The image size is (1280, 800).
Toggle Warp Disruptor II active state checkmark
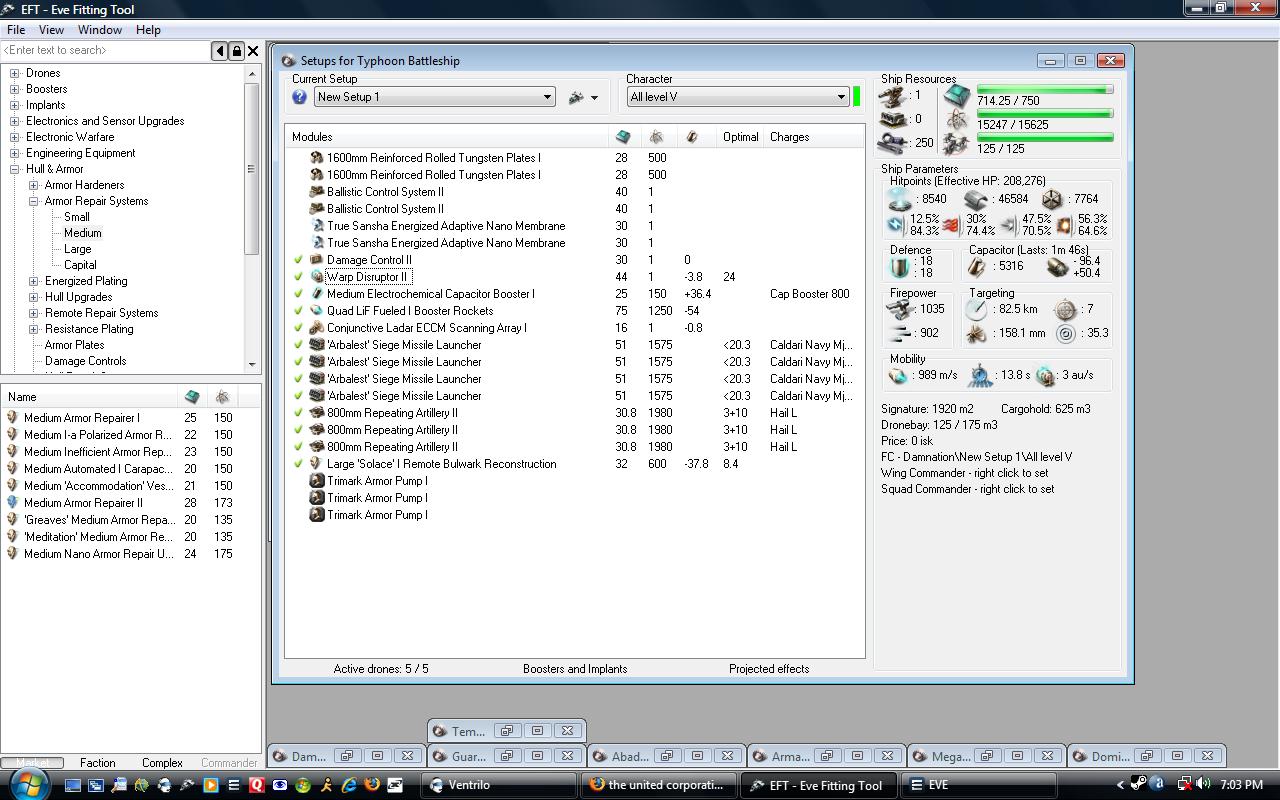click(x=298, y=277)
